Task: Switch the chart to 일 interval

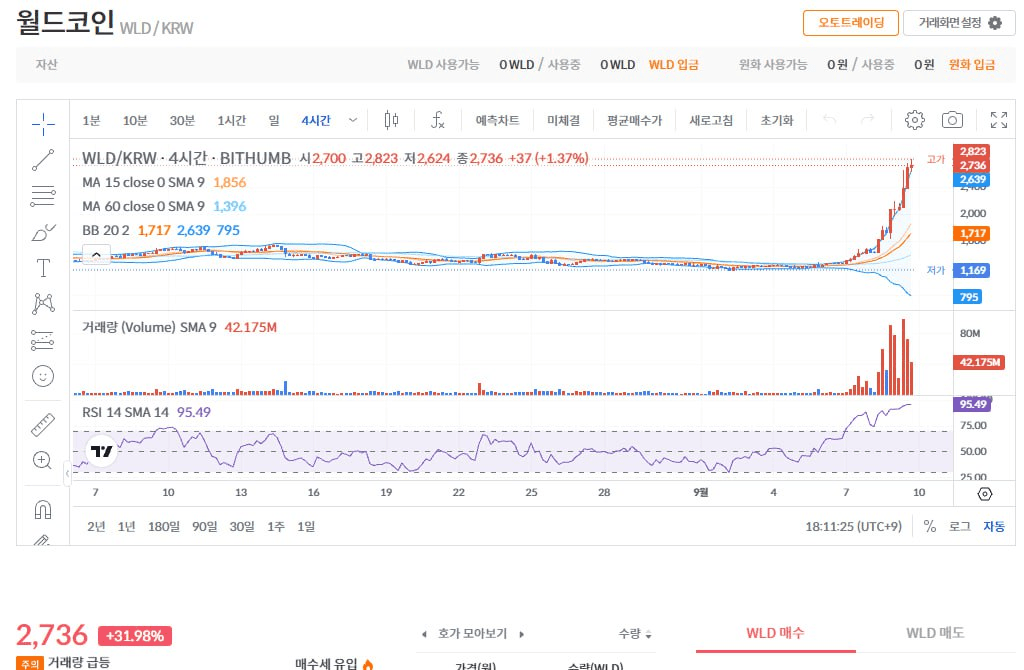Action: click(274, 120)
